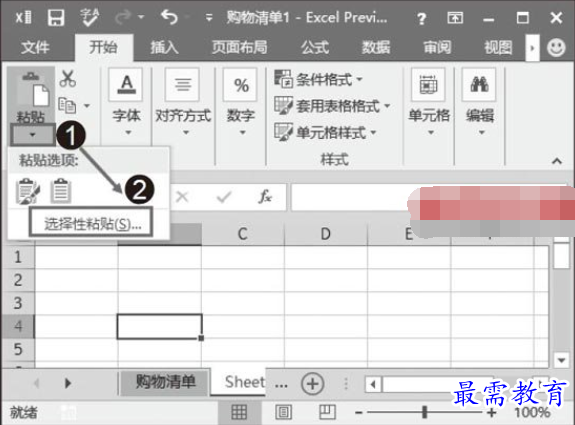575x425 pixels.
Task: Select row 3 header
Action: tap(18, 303)
